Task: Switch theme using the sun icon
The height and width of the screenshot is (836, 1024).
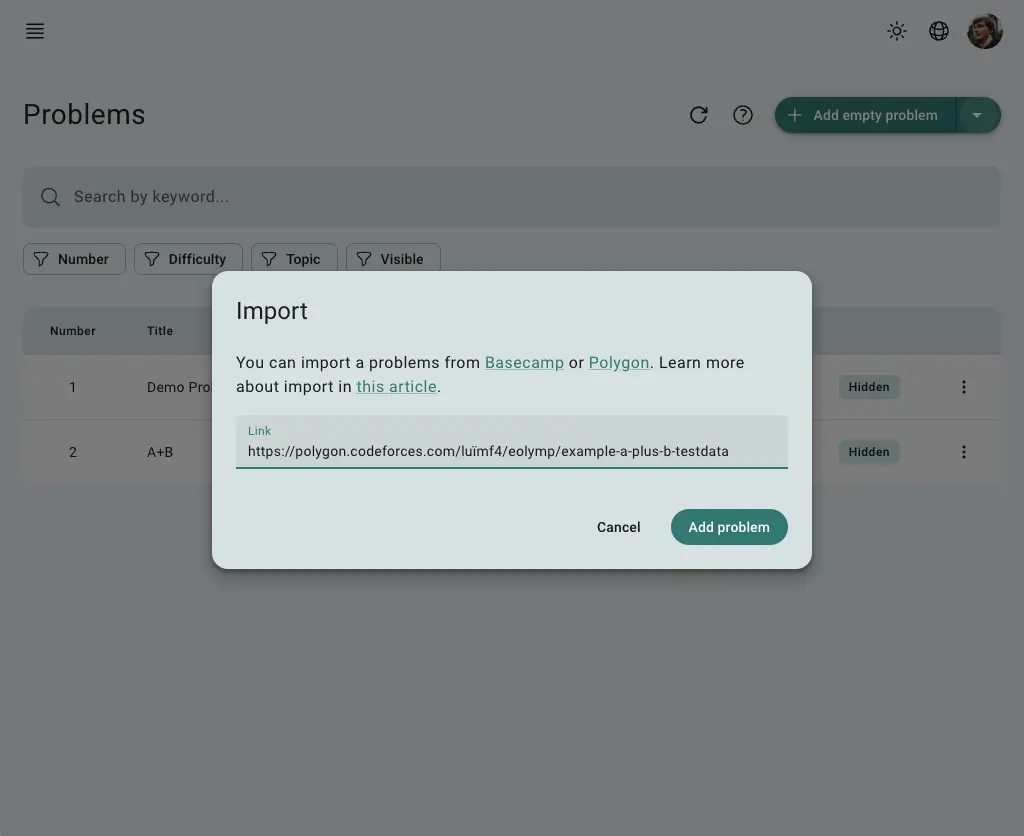Action: pyautogui.click(x=896, y=31)
